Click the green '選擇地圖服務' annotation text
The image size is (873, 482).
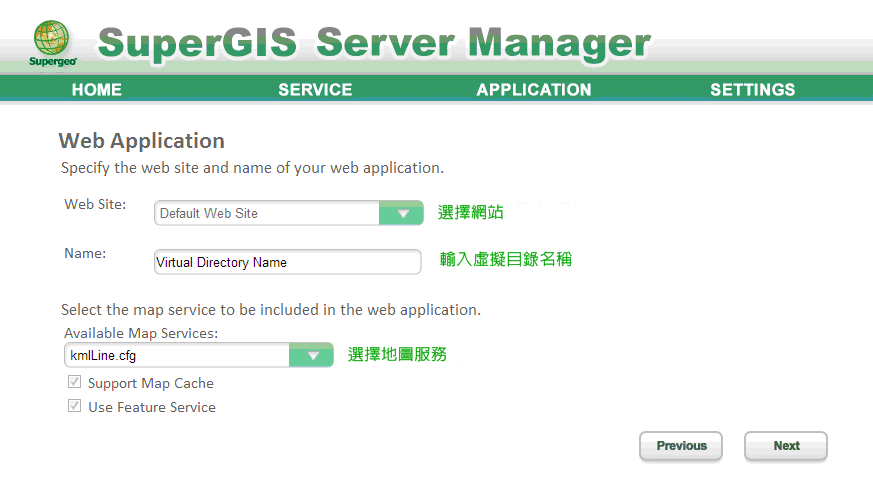tap(398, 355)
